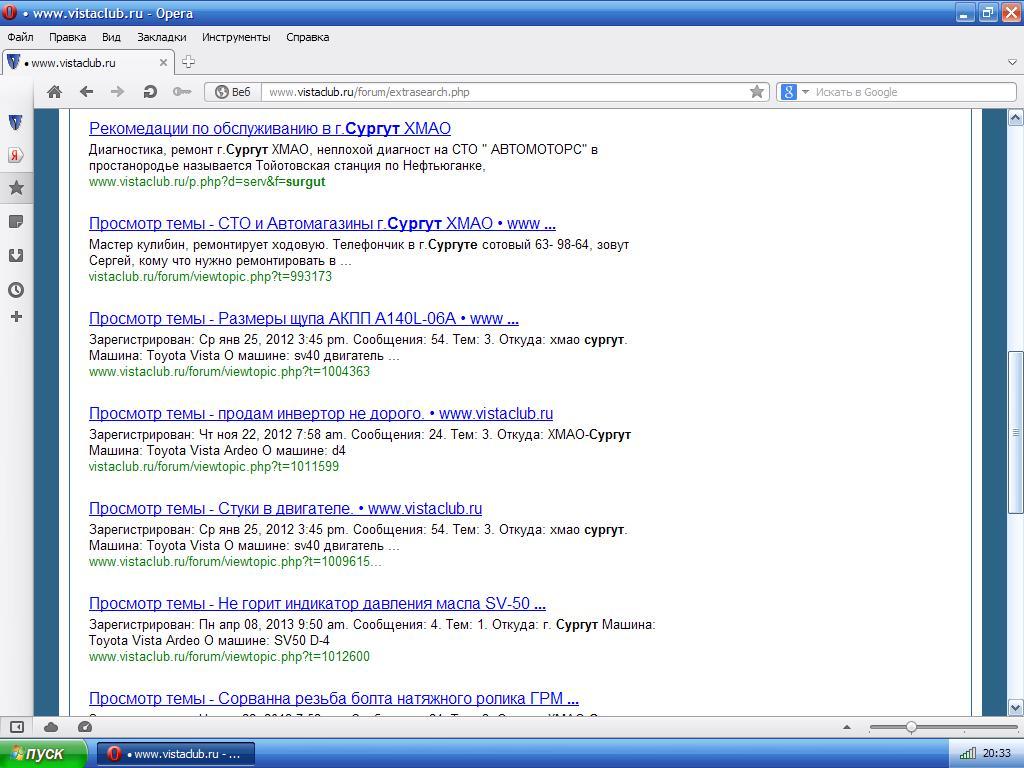Screen dimensions: 1024x768
Task: Open link about Размеры щупа АКПП A140L-06A
Action: click(x=303, y=319)
